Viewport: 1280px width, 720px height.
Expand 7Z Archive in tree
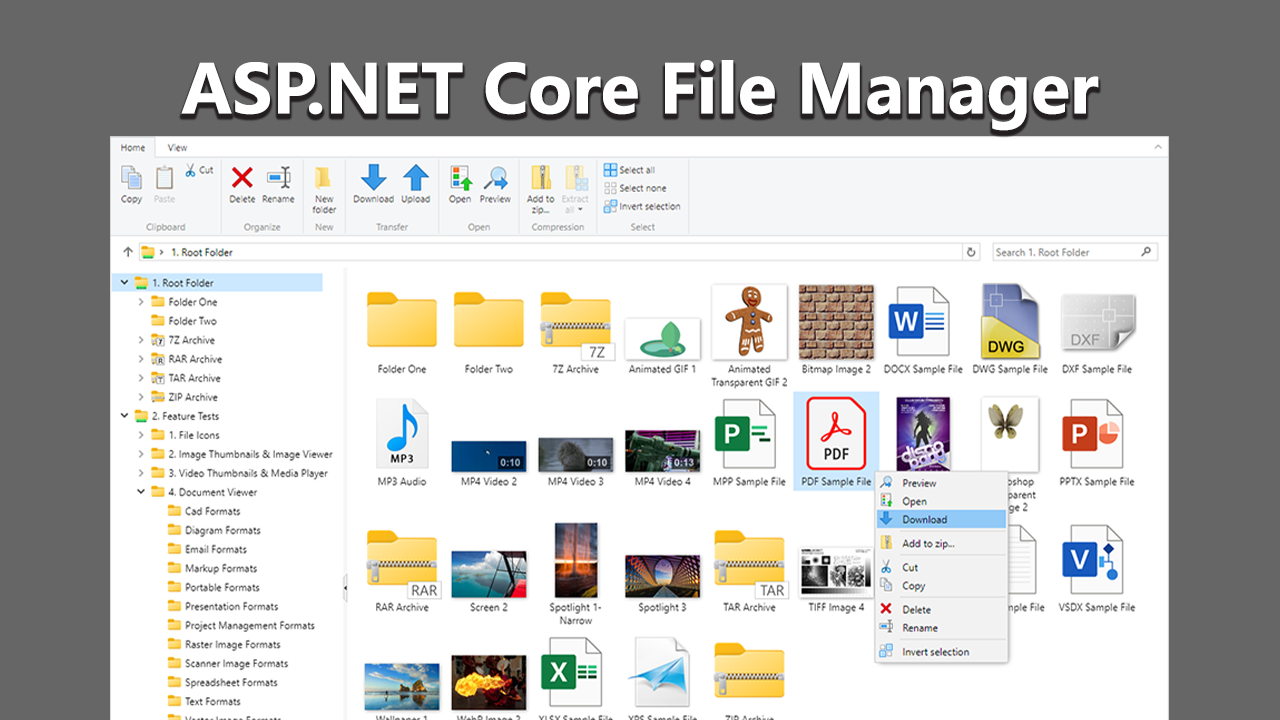tap(141, 340)
